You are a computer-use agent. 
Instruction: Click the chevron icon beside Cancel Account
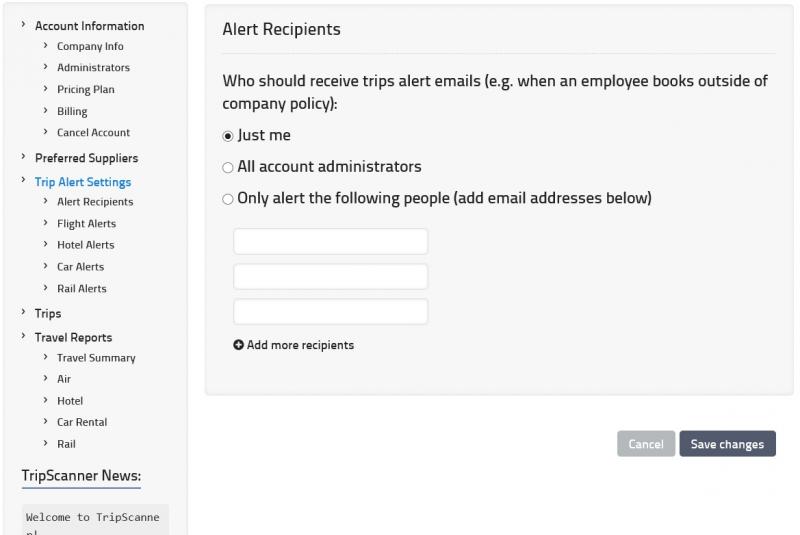coord(45,132)
